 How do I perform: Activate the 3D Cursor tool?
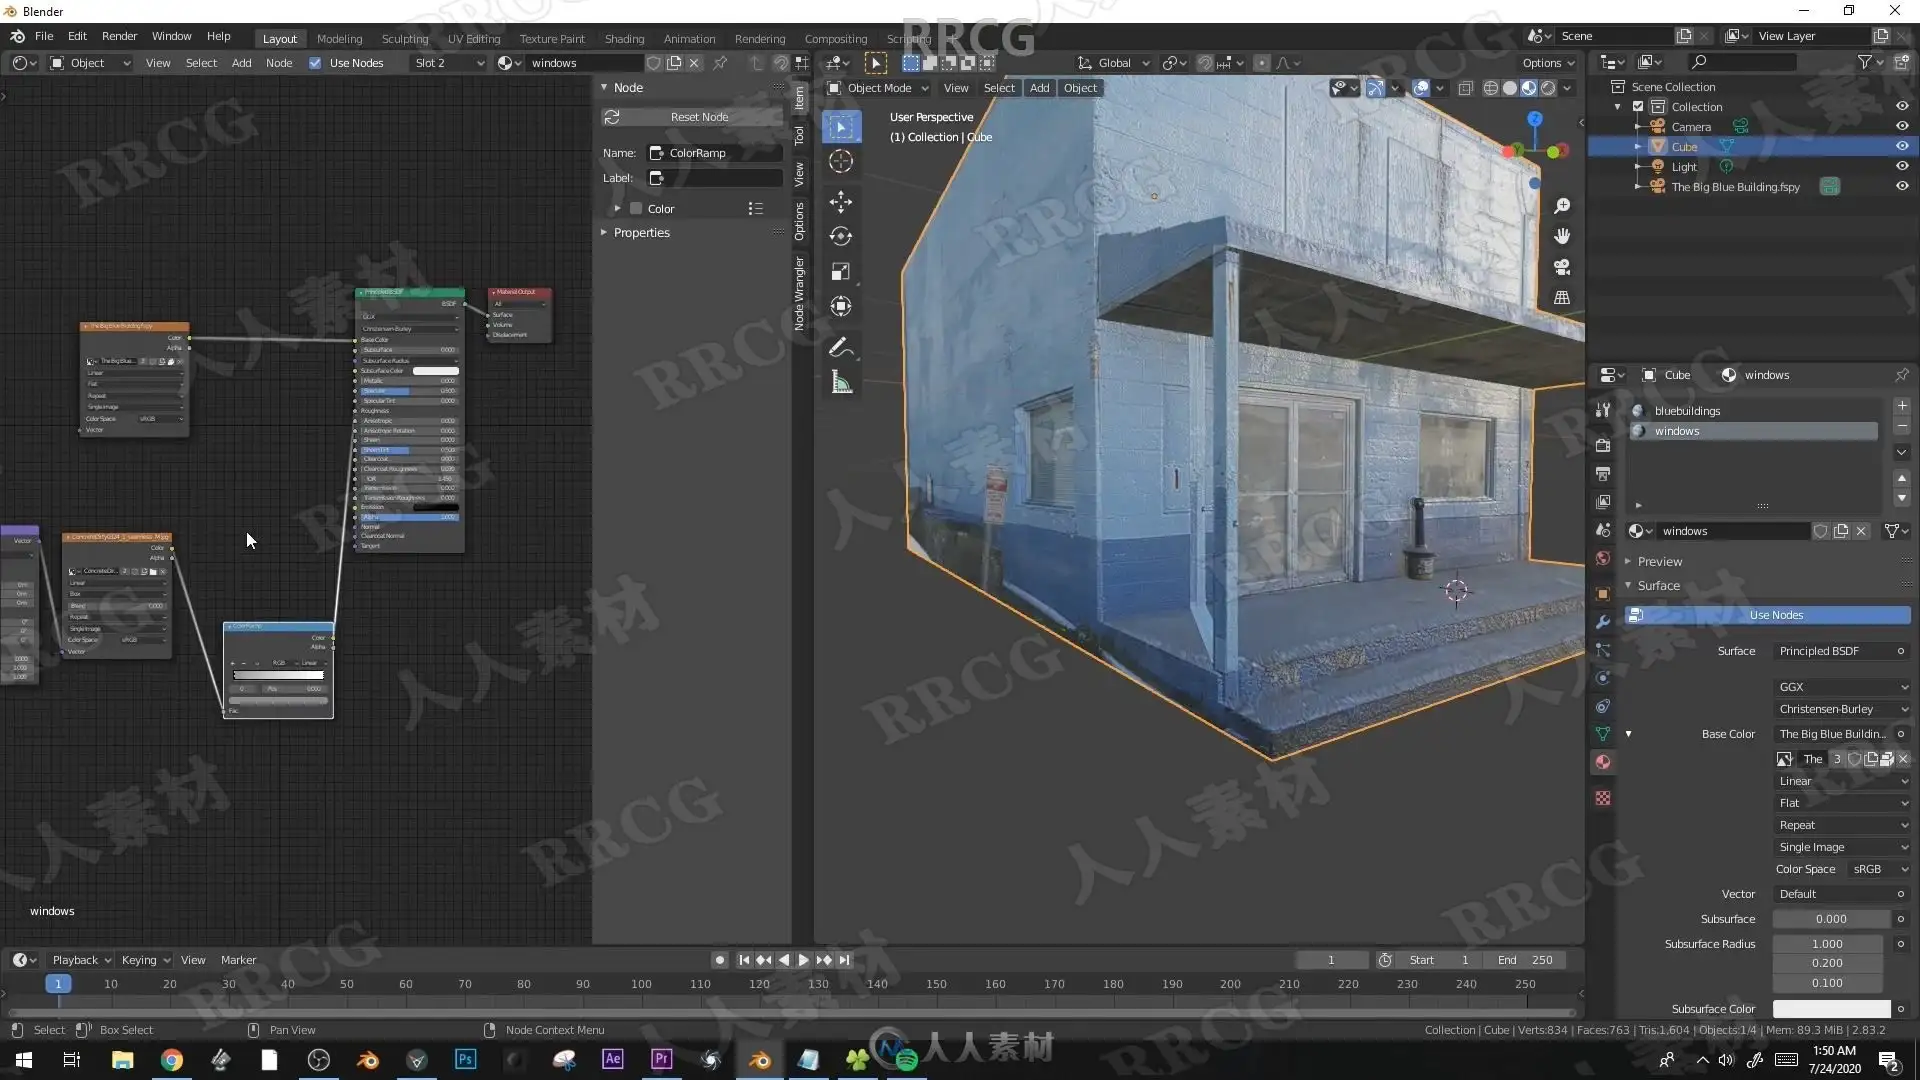point(841,161)
